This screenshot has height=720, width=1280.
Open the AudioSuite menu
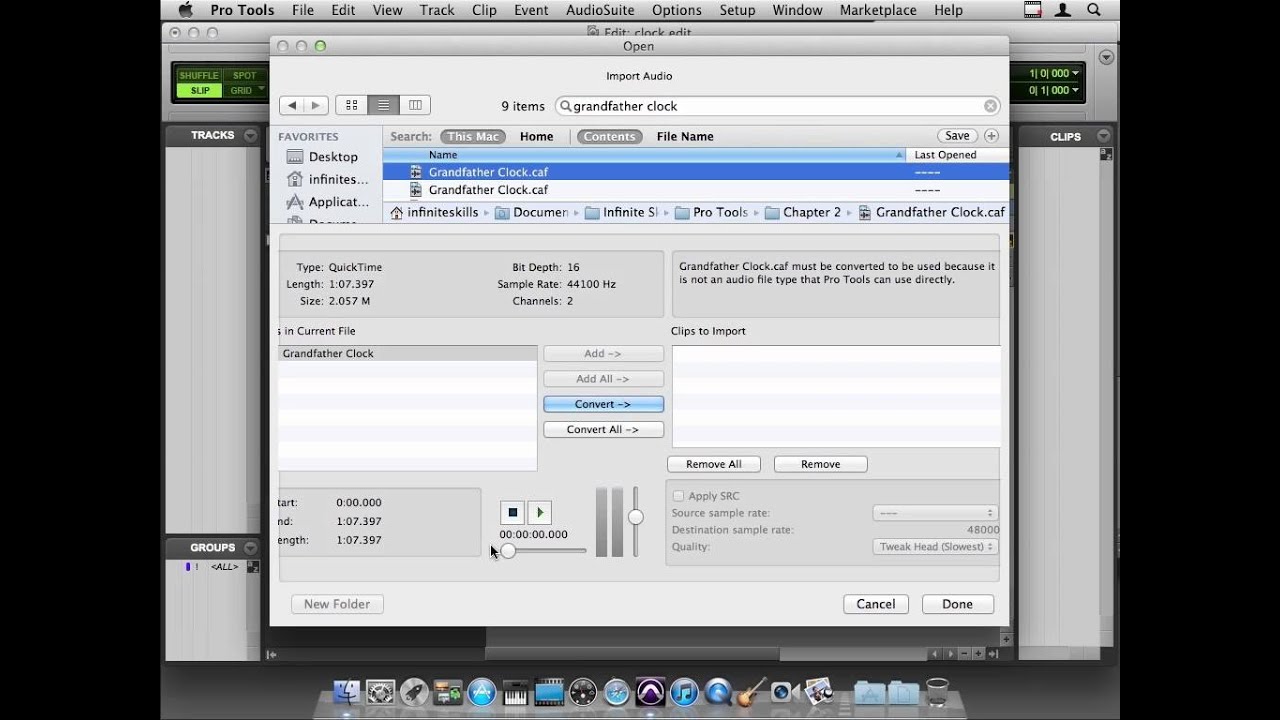tap(599, 10)
